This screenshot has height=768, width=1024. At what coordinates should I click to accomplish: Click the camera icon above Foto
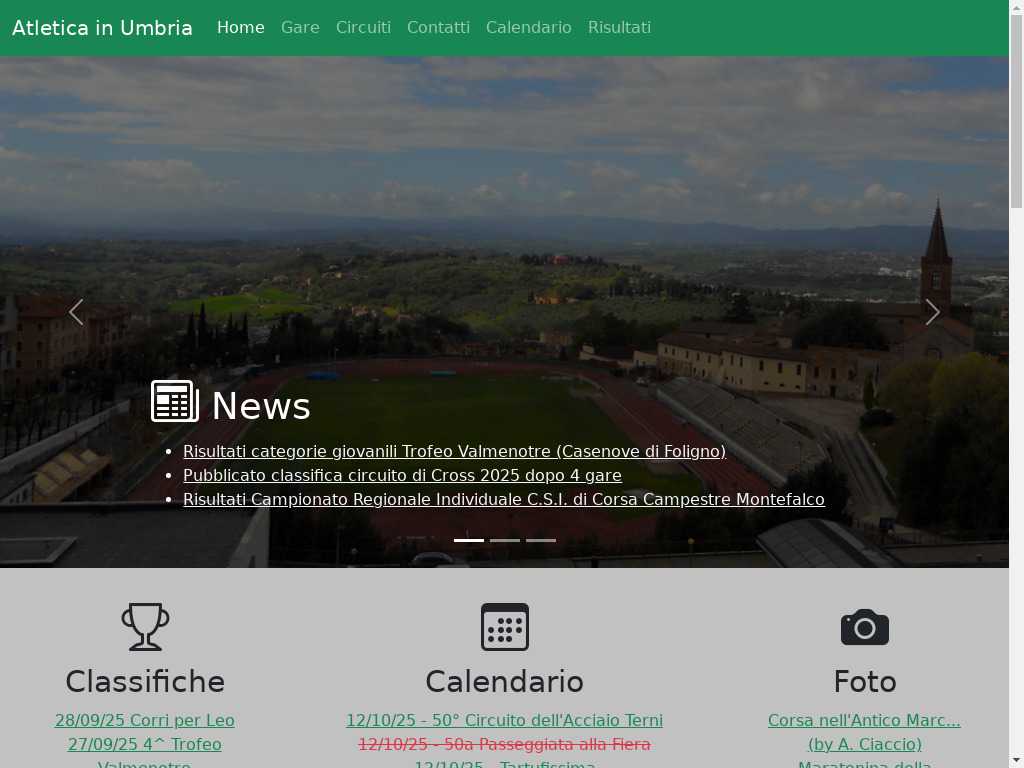tap(864, 627)
